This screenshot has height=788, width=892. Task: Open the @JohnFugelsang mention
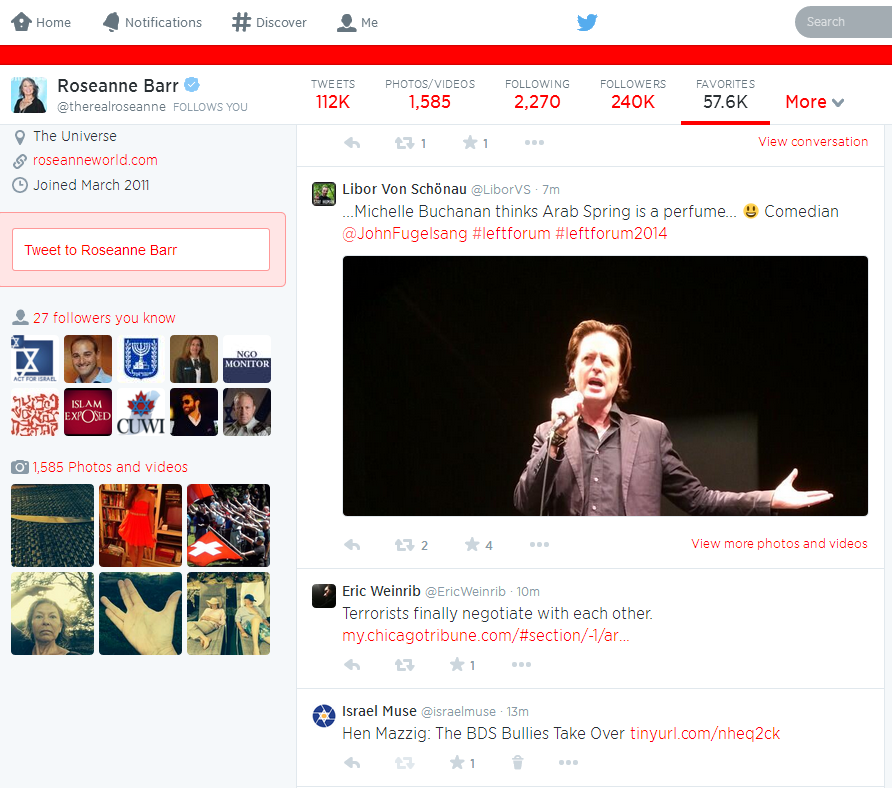pos(404,234)
